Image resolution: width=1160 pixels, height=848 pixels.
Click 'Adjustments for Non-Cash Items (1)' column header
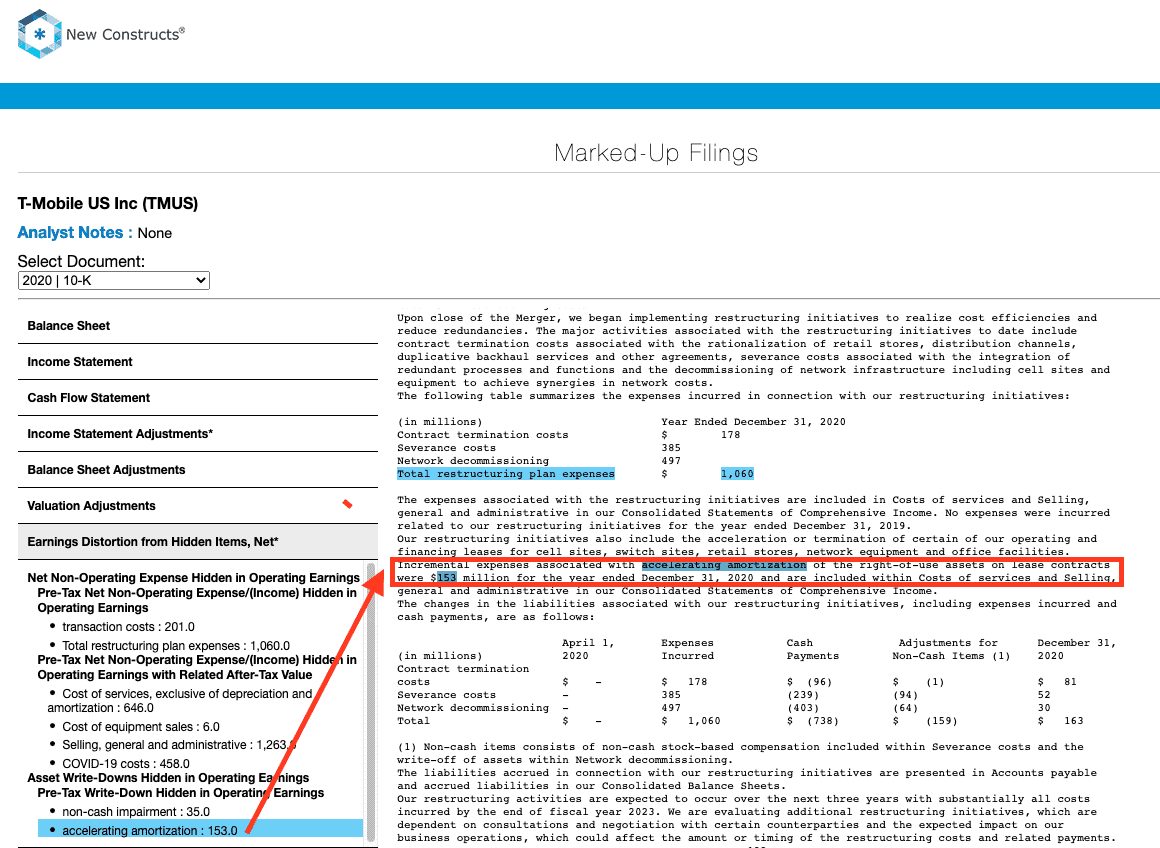(x=949, y=650)
